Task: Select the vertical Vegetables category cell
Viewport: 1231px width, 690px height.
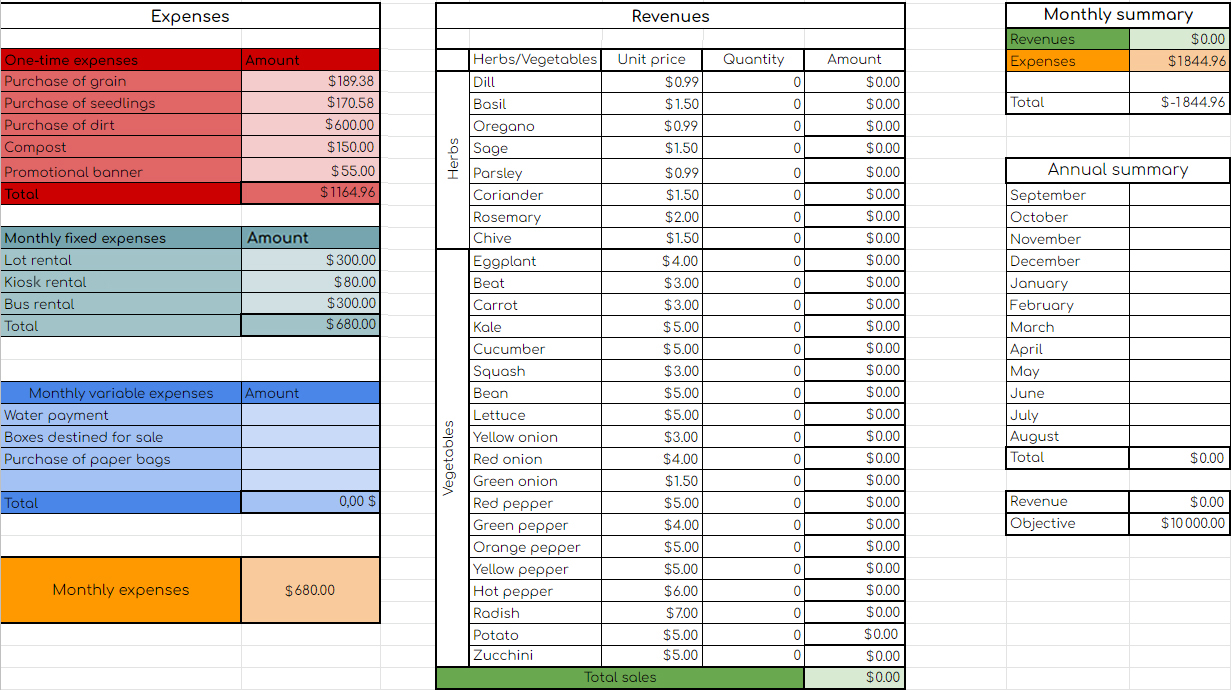Action: 449,457
